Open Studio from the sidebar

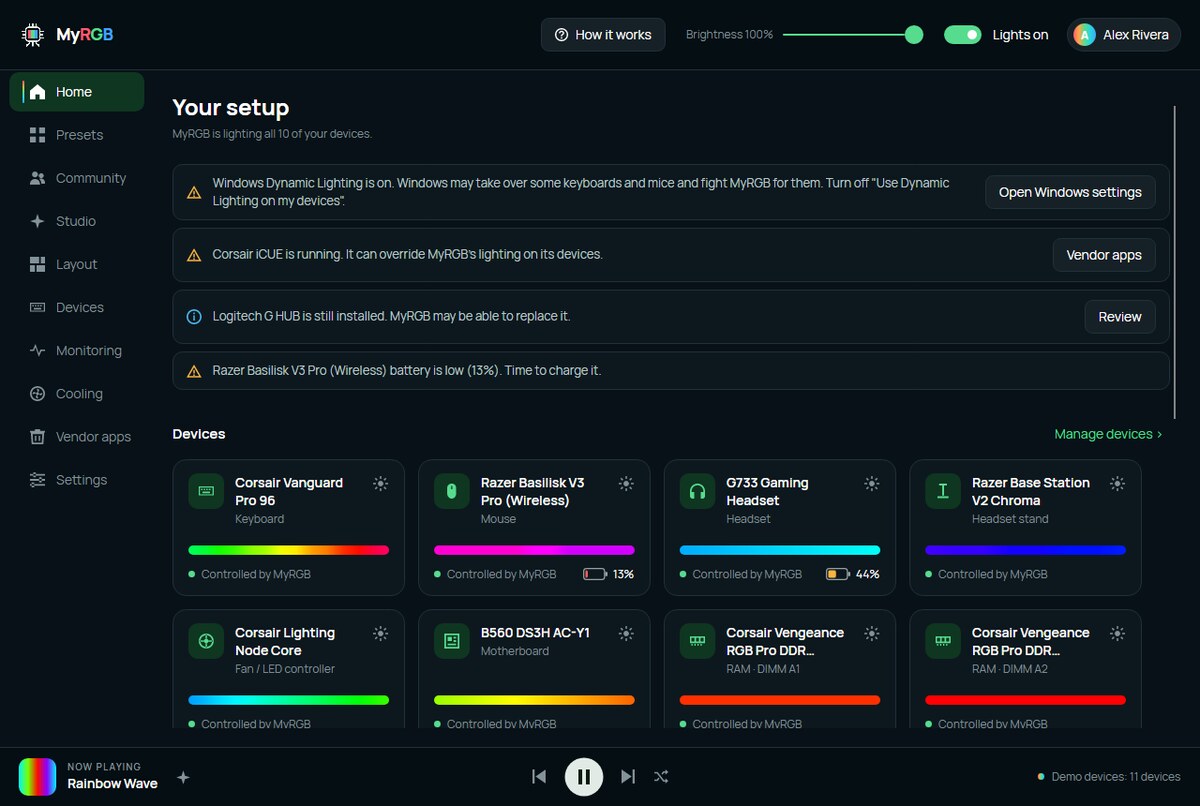(77, 221)
